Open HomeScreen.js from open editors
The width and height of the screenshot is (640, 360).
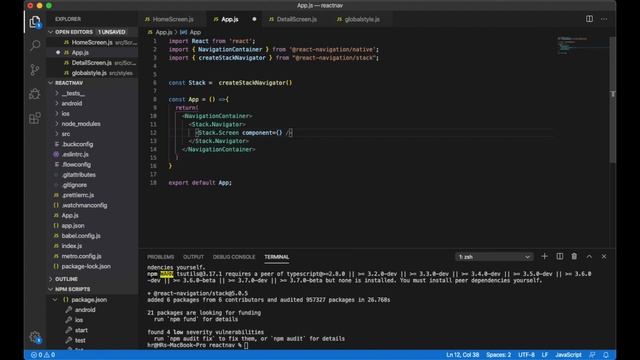pyautogui.click(x=92, y=42)
